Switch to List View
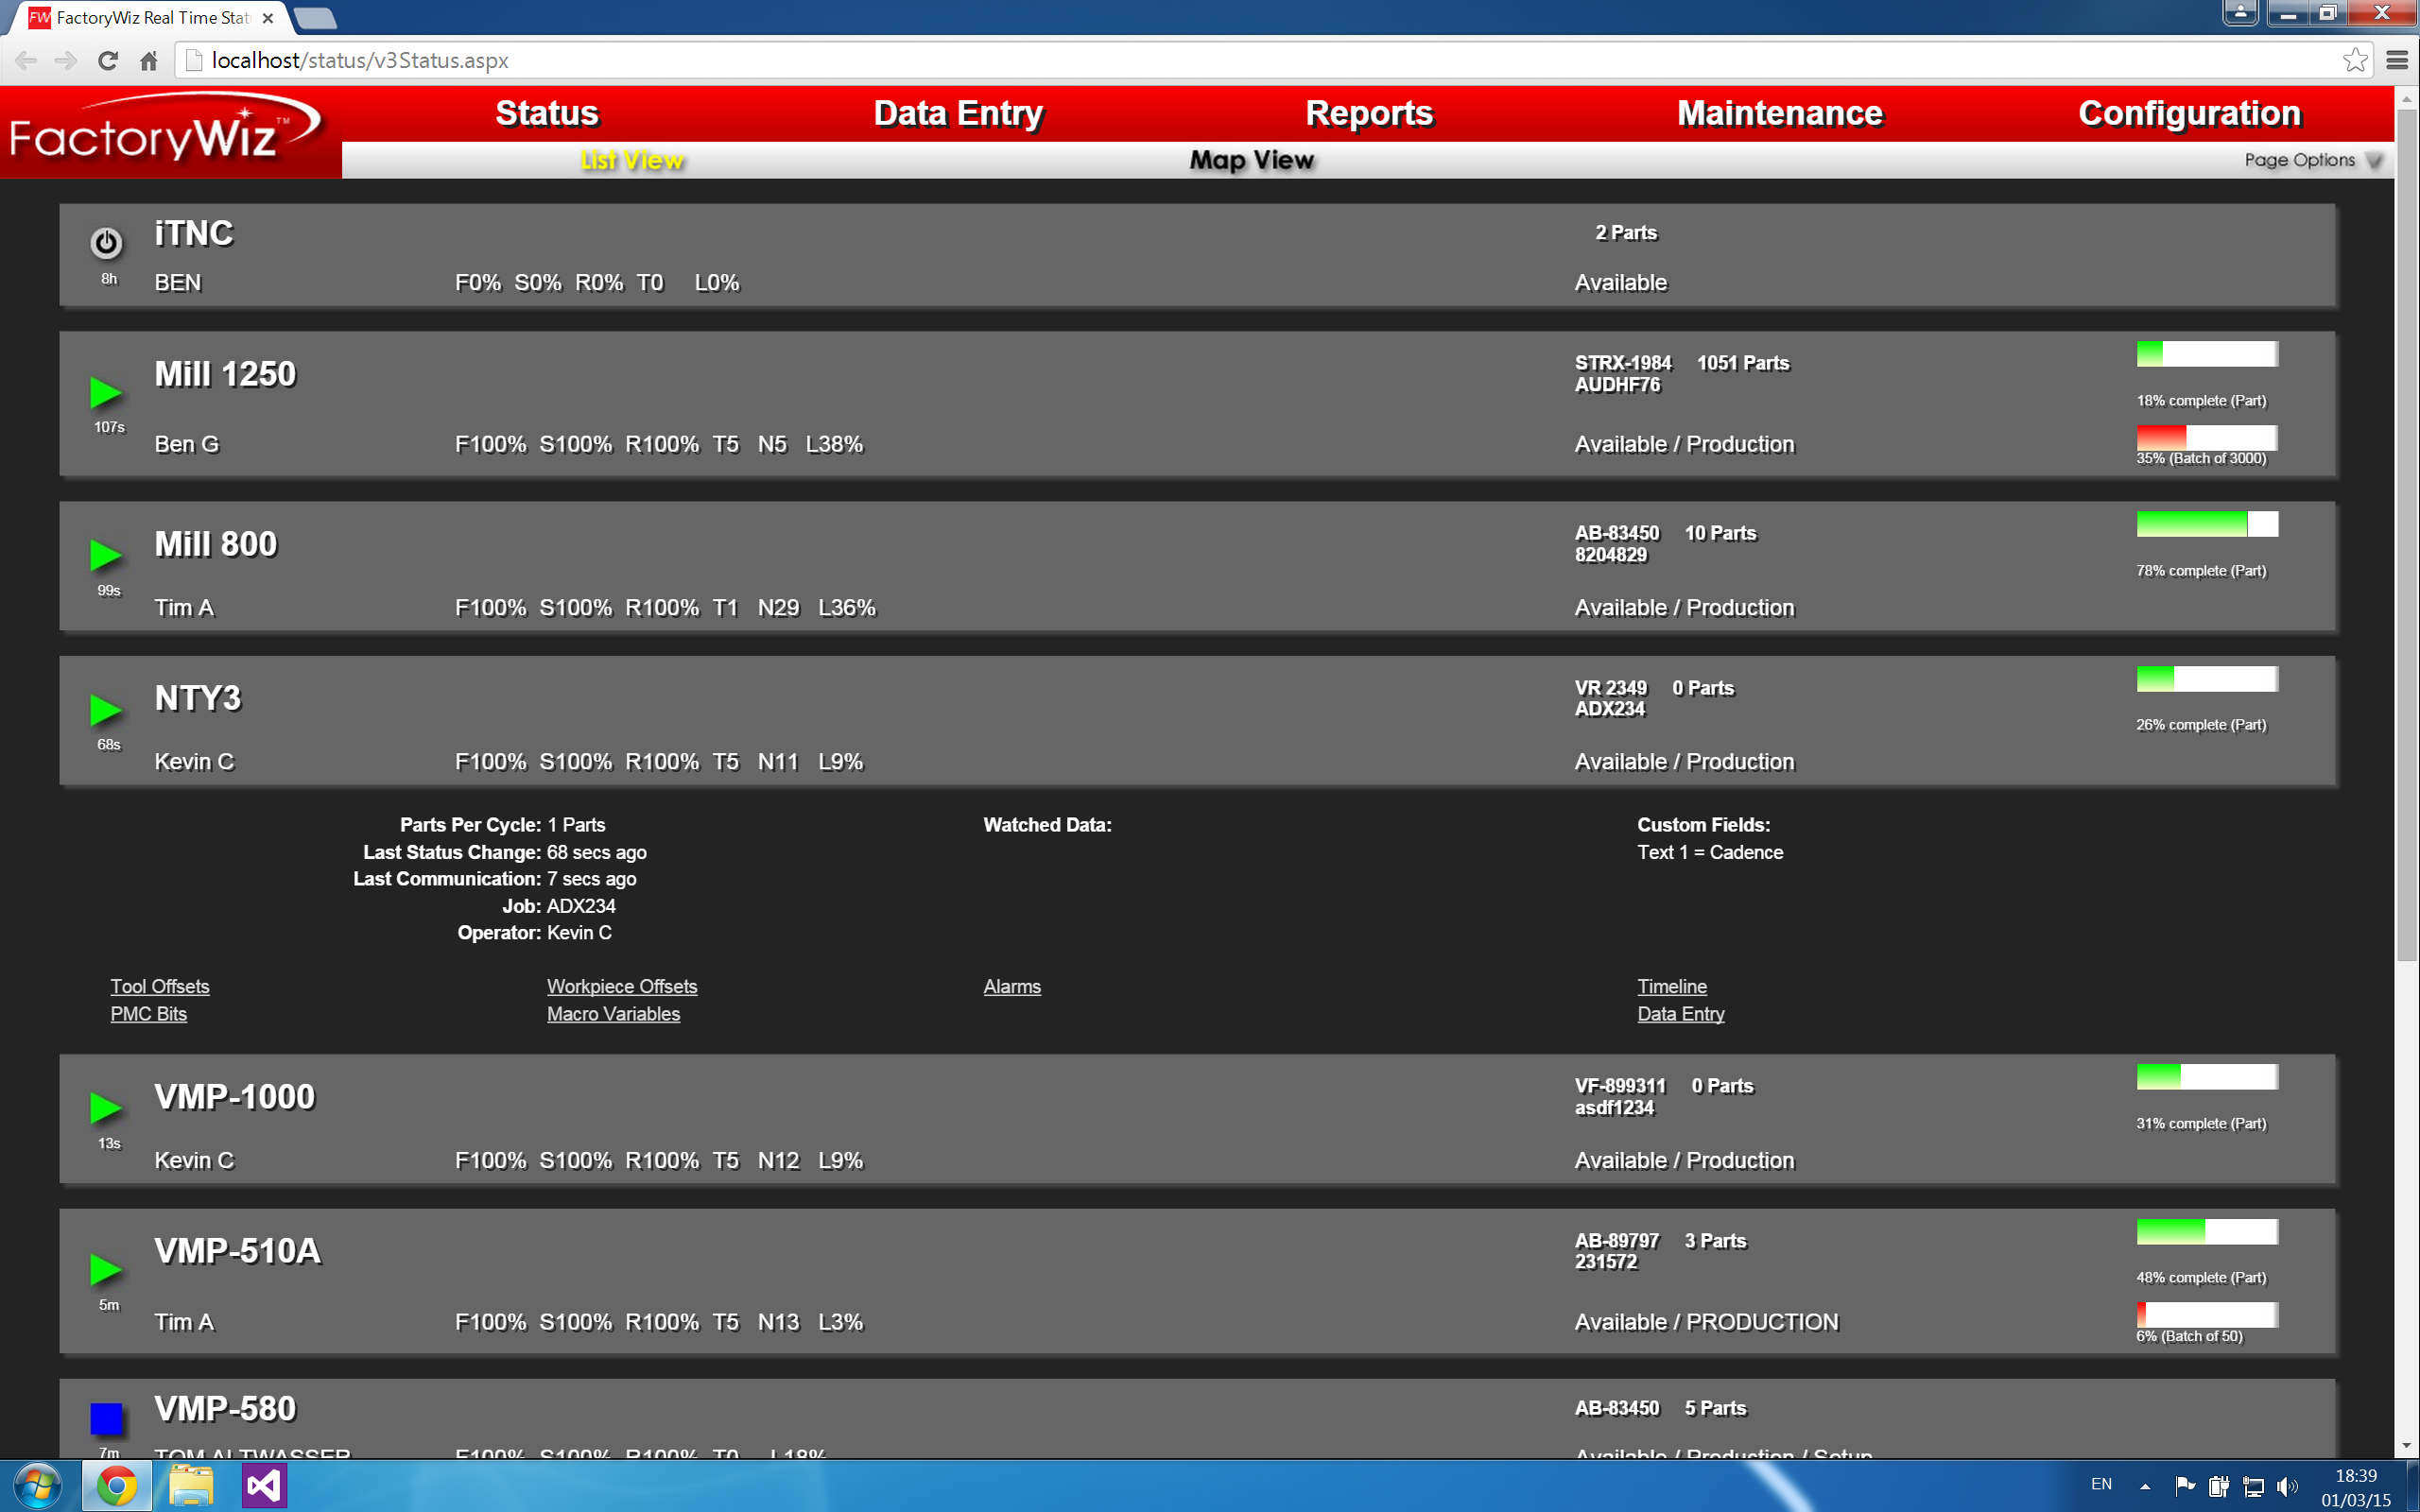 632,160
